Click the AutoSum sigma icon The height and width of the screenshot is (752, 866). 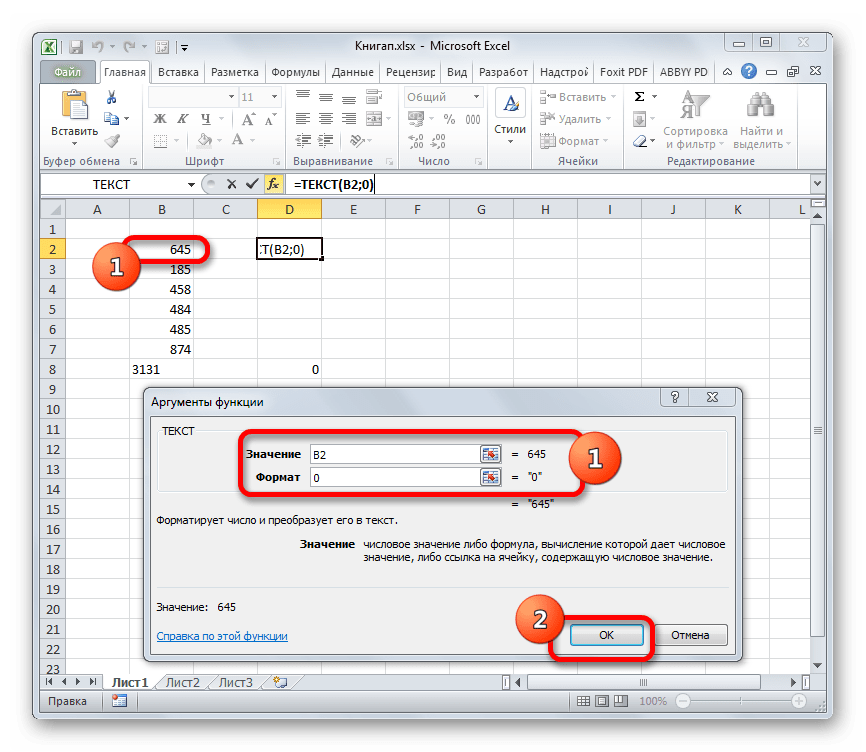click(x=639, y=97)
